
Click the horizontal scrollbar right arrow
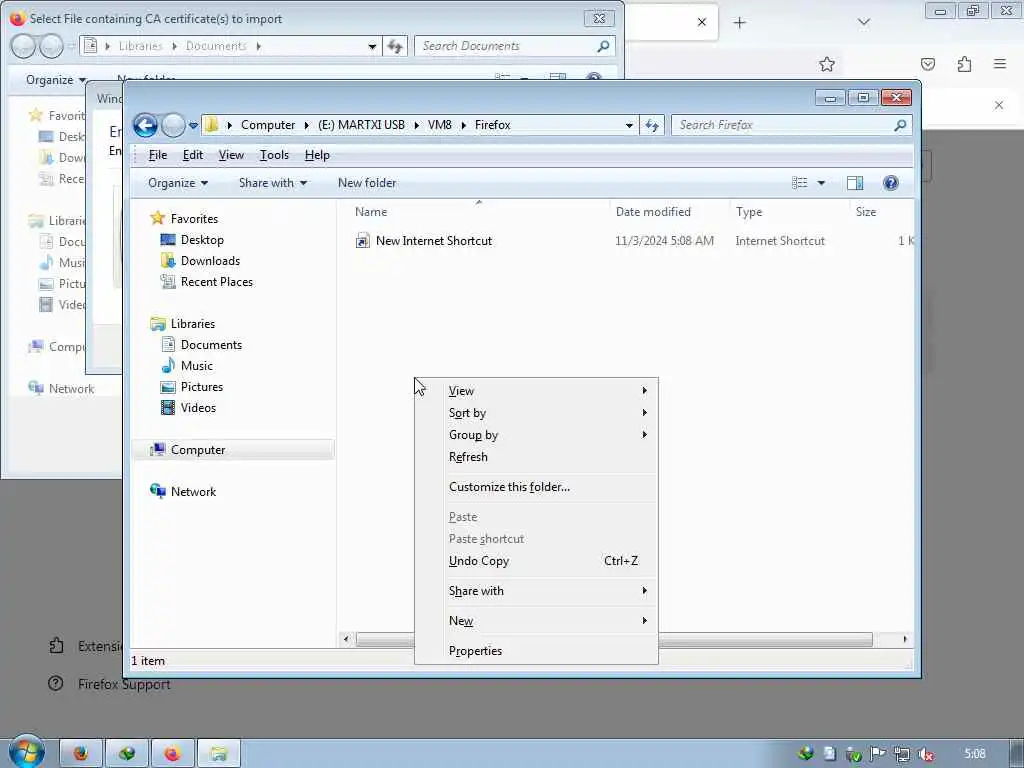[904, 639]
